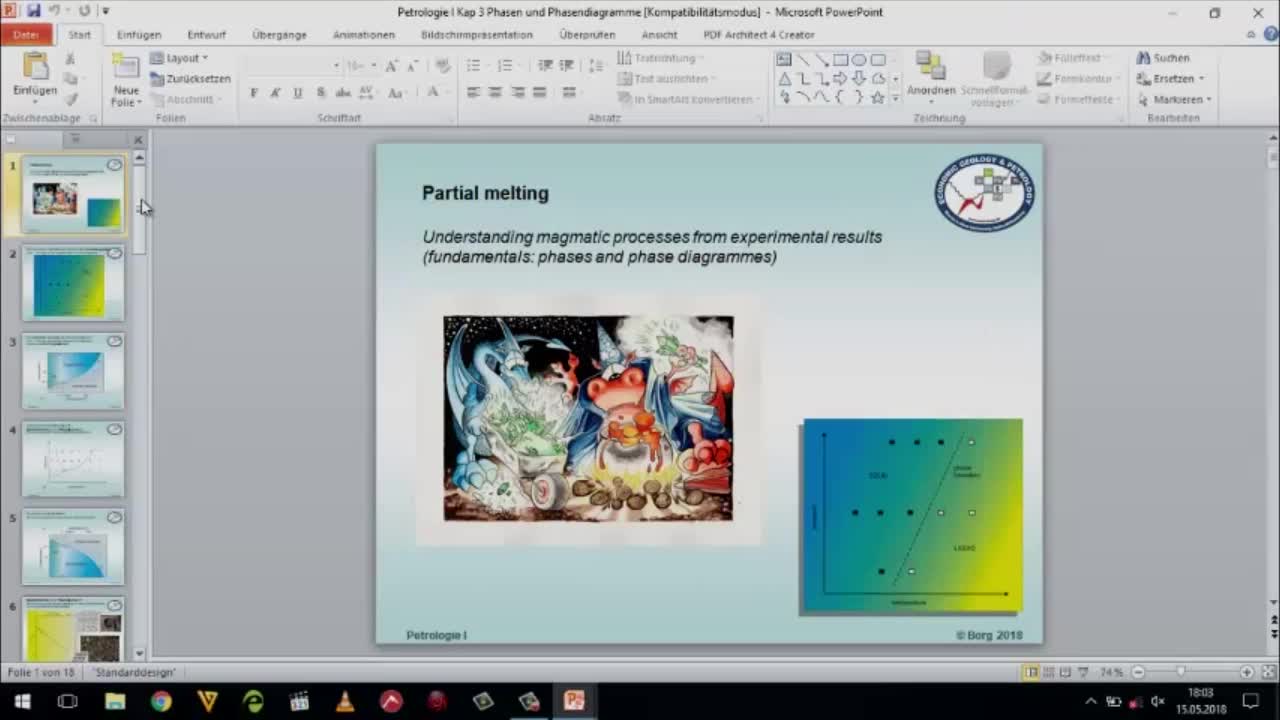
Task: Click the Einfügen paste icon
Action: point(35,66)
